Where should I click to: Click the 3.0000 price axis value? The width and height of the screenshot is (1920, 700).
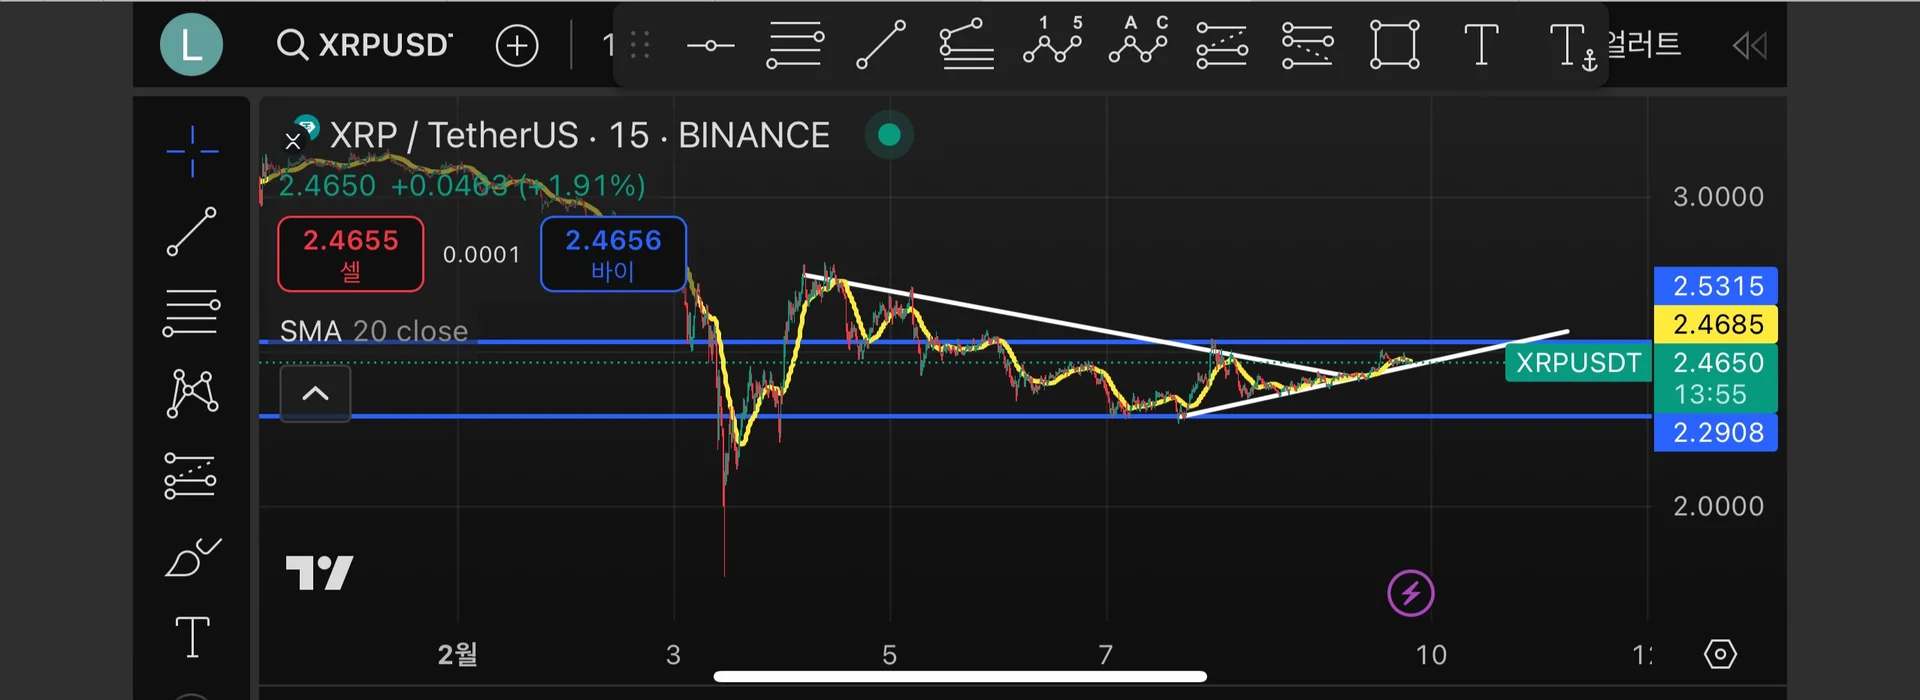tap(1718, 196)
